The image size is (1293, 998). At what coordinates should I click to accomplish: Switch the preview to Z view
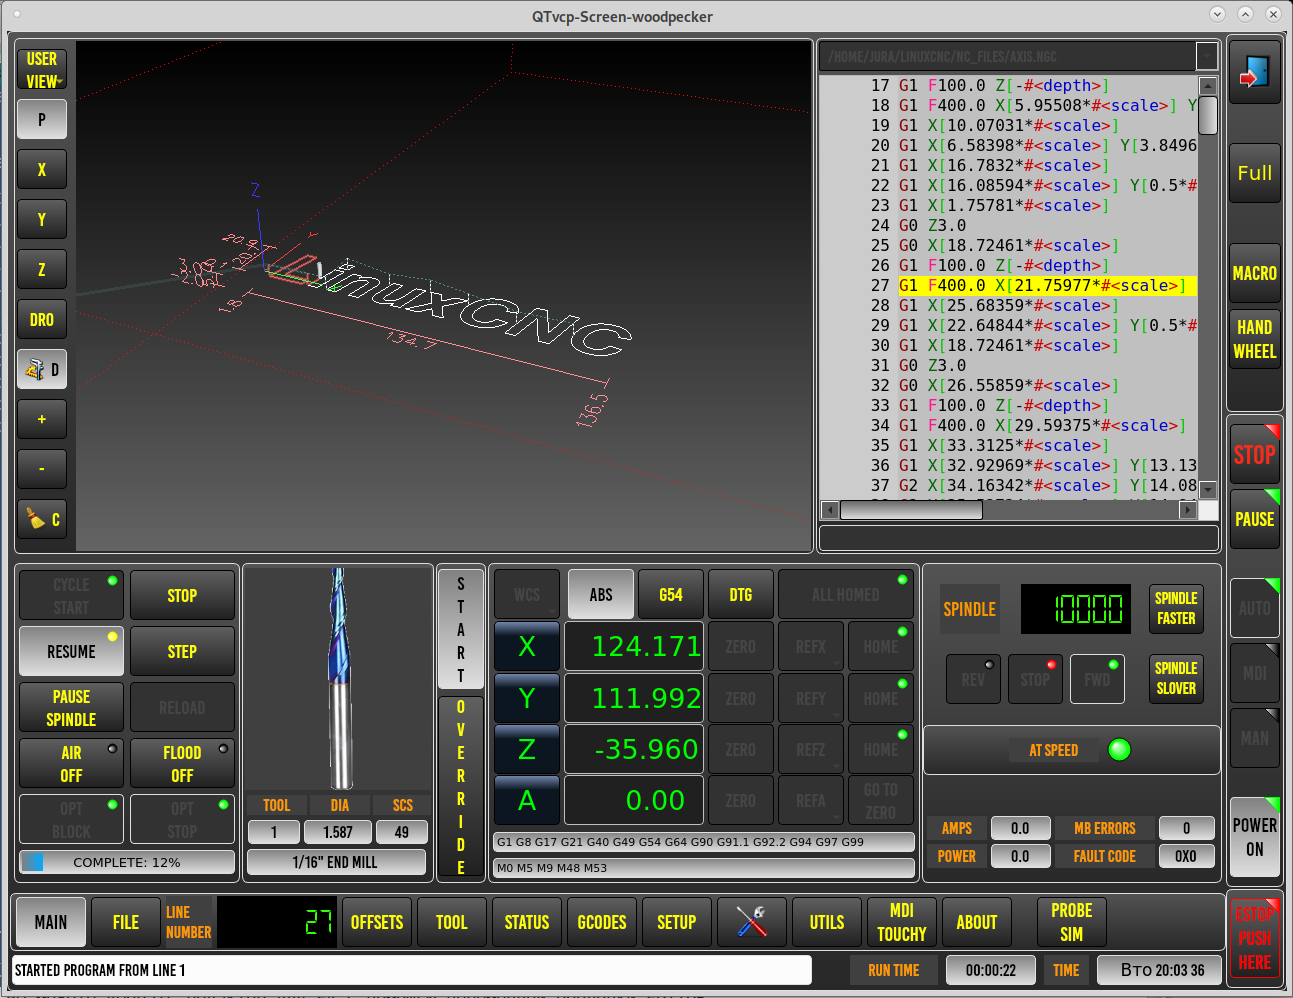click(42, 269)
